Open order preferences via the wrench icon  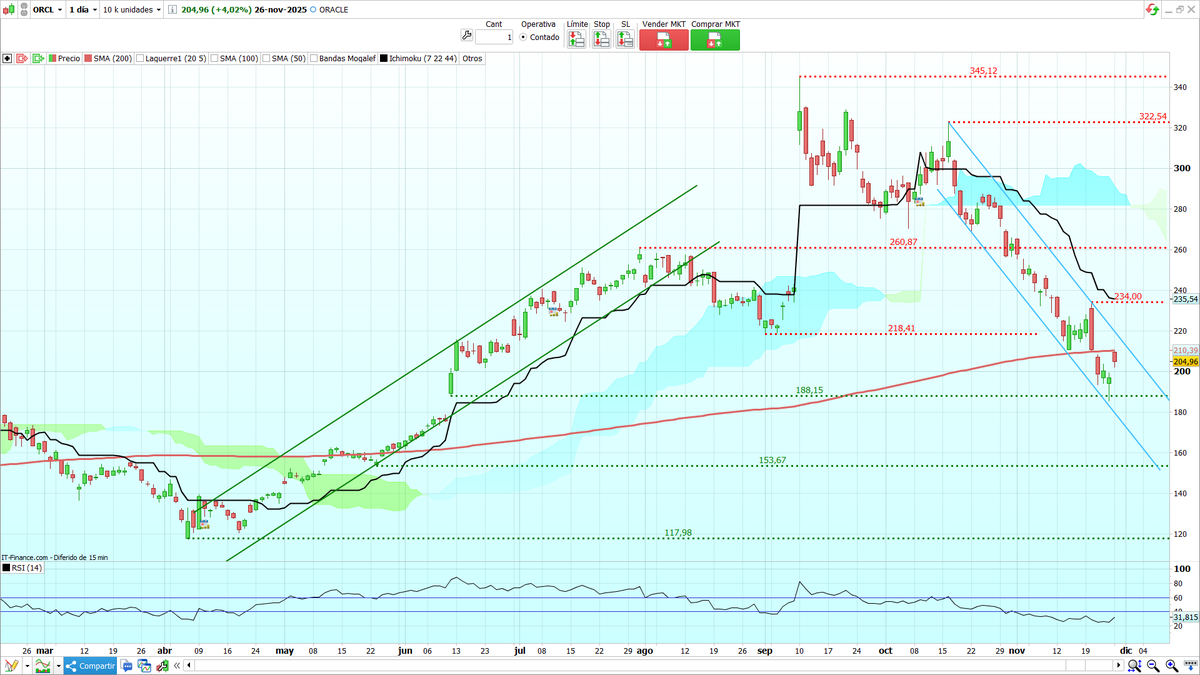(x=466, y=36)
